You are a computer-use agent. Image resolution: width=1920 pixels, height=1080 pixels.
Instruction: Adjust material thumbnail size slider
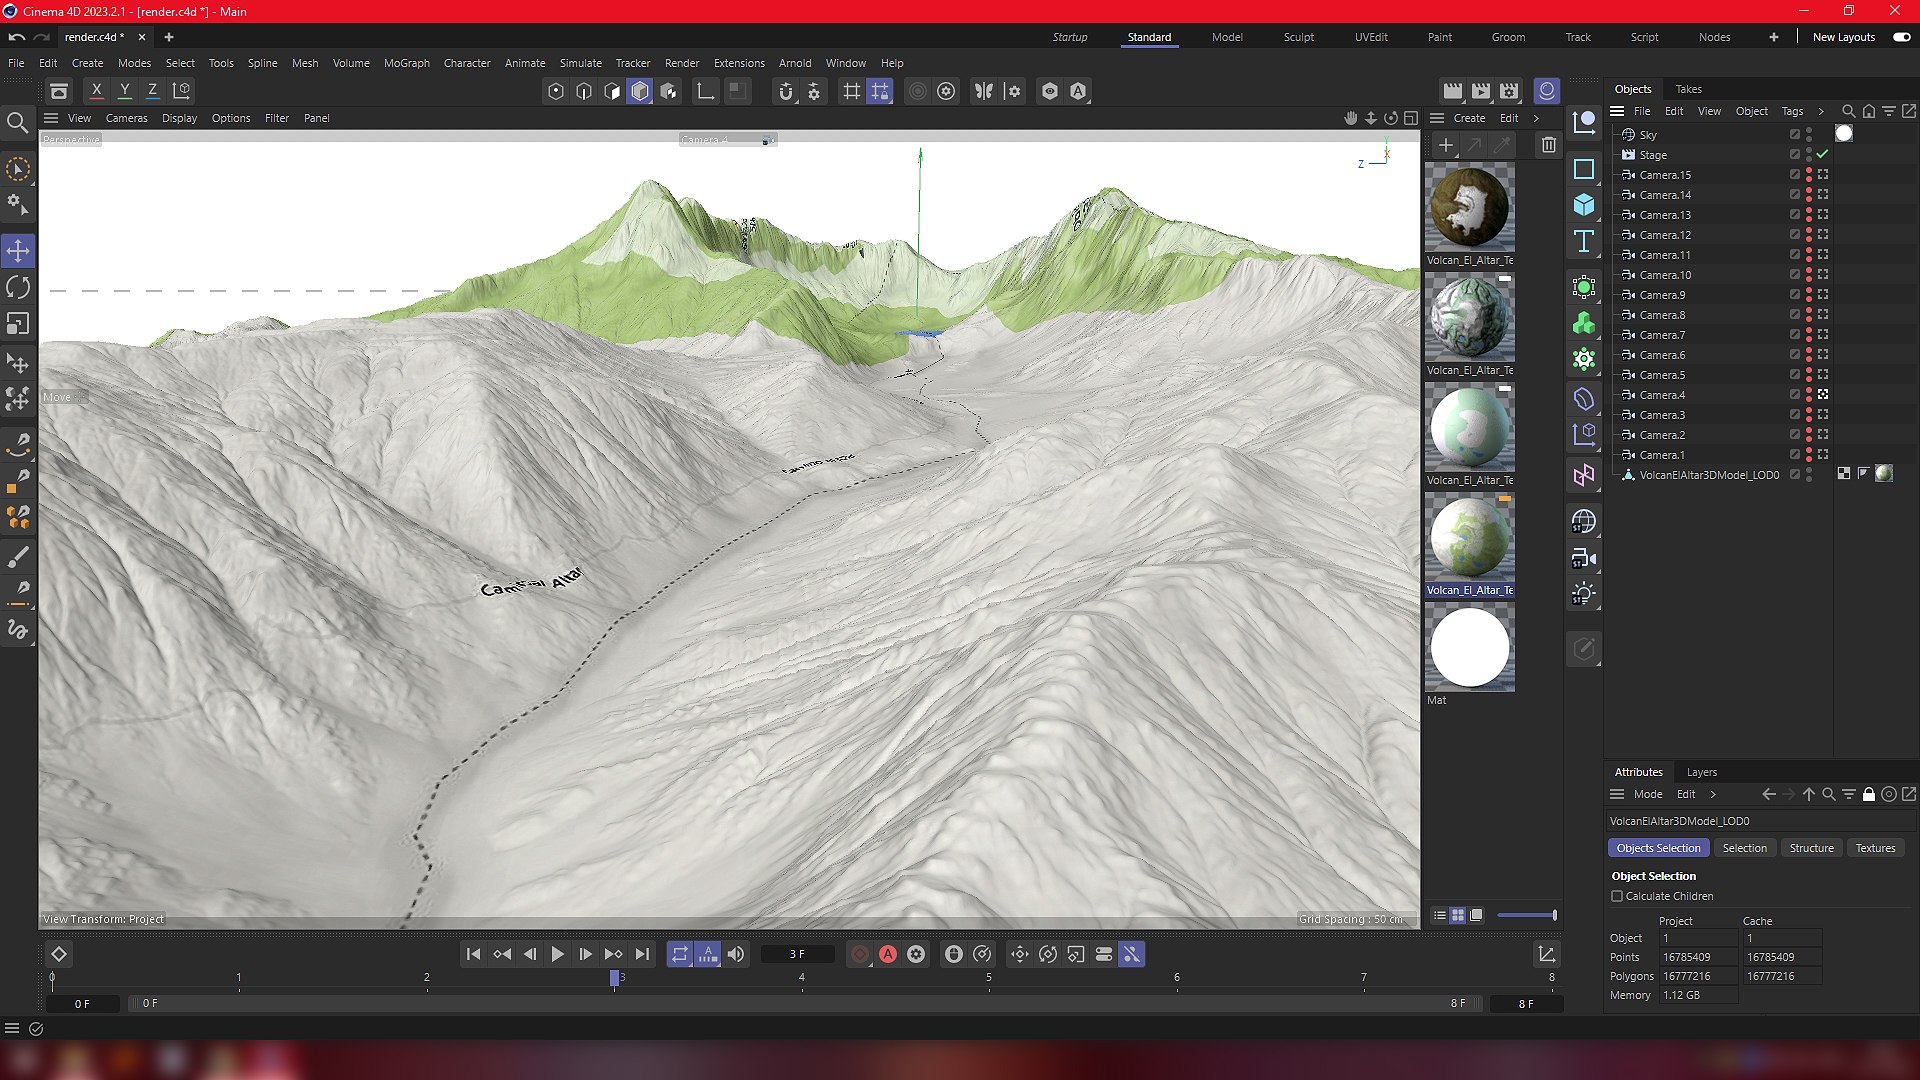[x=1526, y=915]
